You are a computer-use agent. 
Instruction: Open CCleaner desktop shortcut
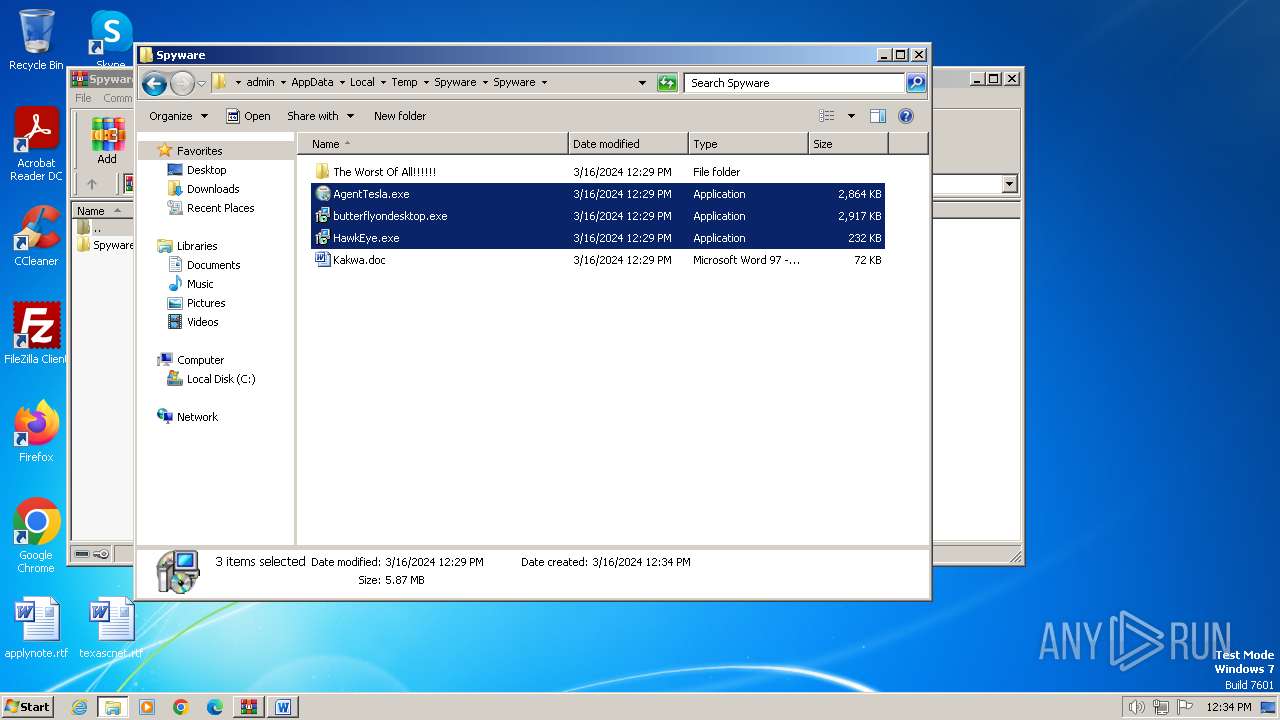[36, 237]
